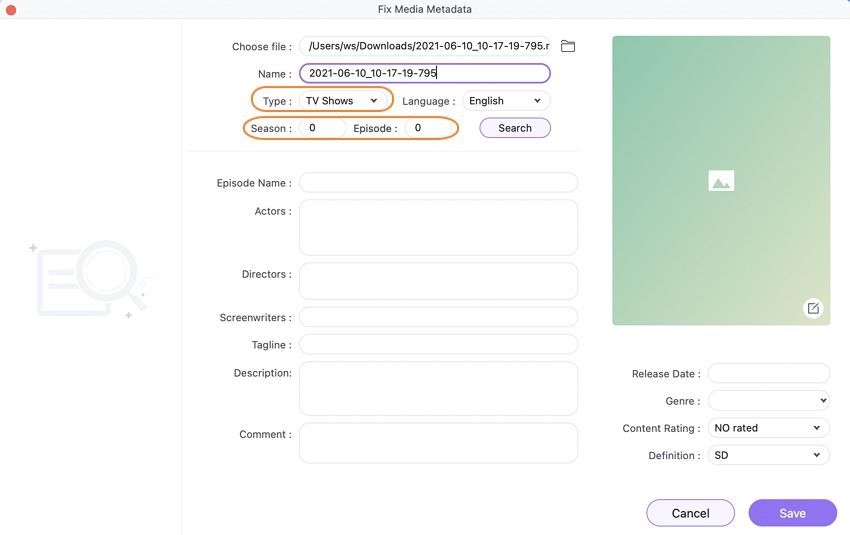Open the Type dropdown showing TV Shows

[342, 101]
